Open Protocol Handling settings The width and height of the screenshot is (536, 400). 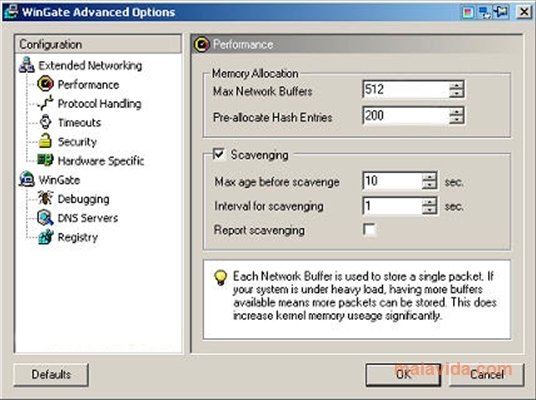point(99,104)
